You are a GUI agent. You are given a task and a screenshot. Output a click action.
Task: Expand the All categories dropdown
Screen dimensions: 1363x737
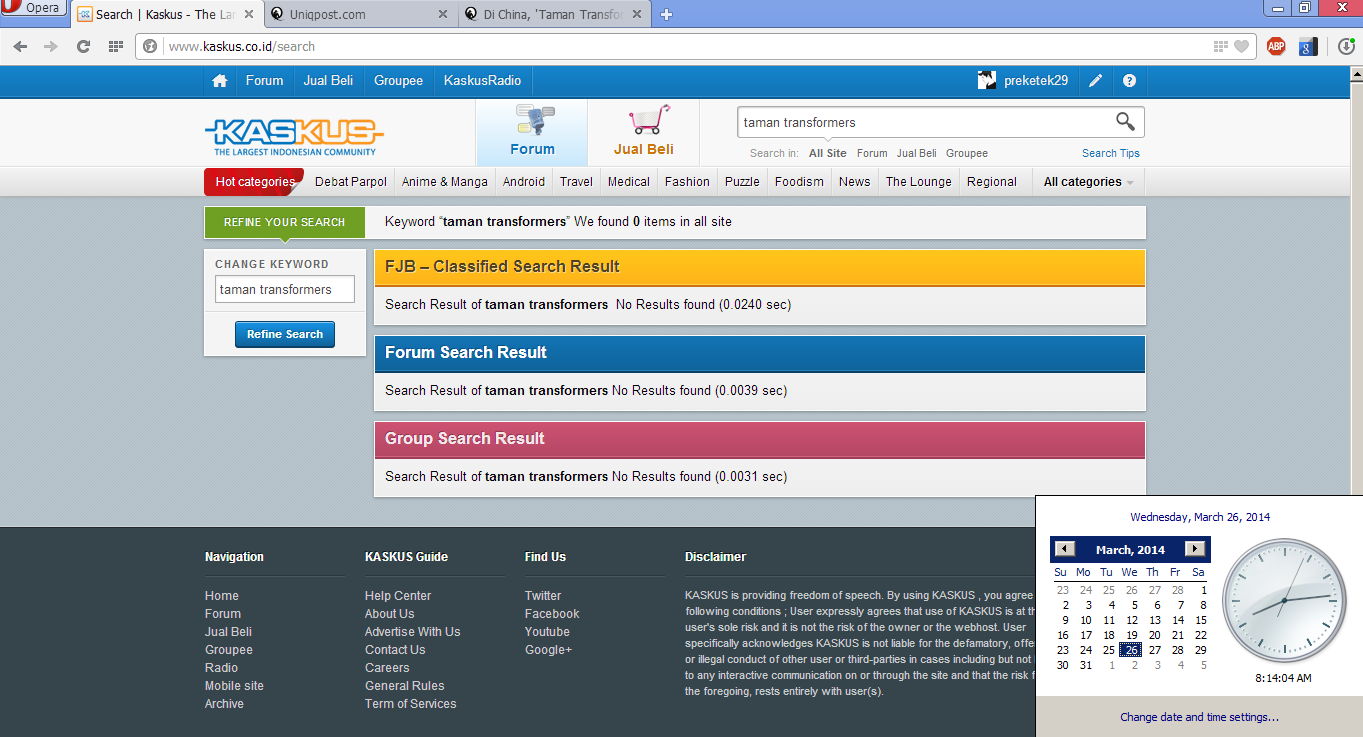click(1088, 182)
